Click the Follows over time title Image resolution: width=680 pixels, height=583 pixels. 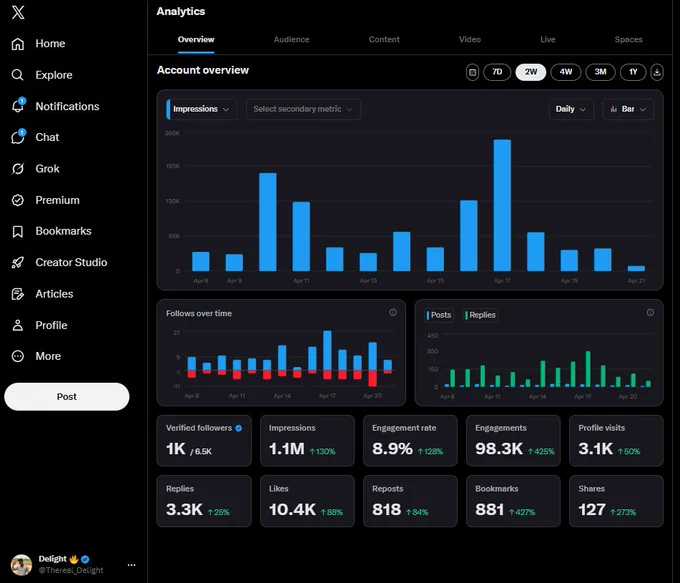coord(199,313)
